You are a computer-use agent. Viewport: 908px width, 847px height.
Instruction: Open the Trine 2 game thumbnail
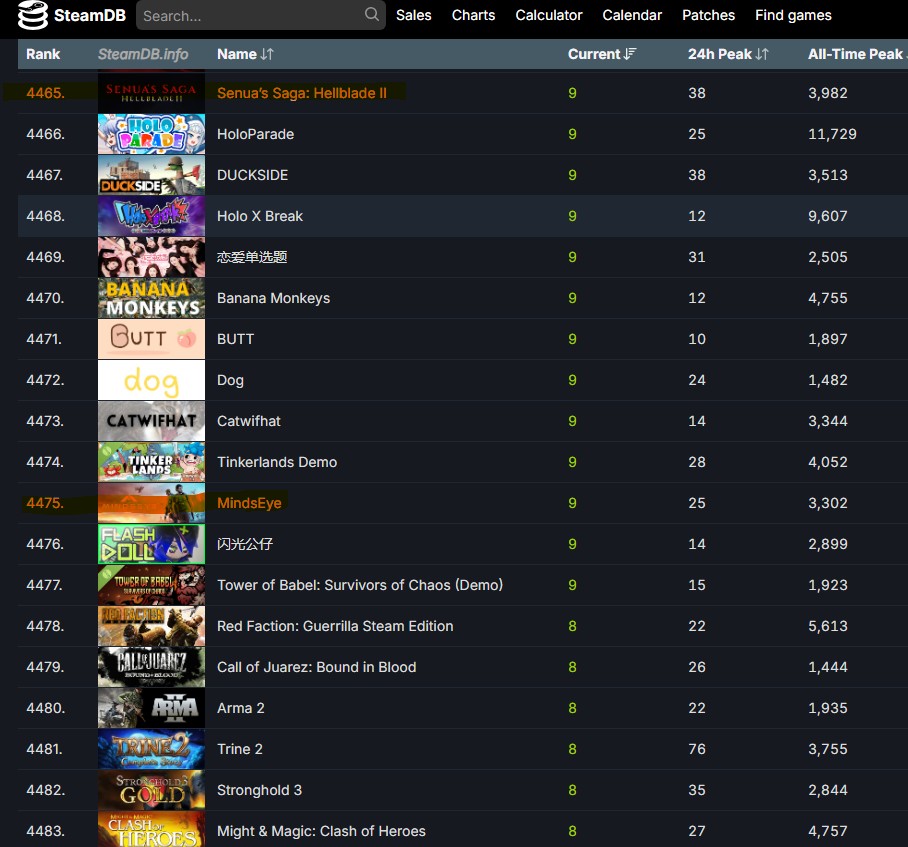click(151, 749)
